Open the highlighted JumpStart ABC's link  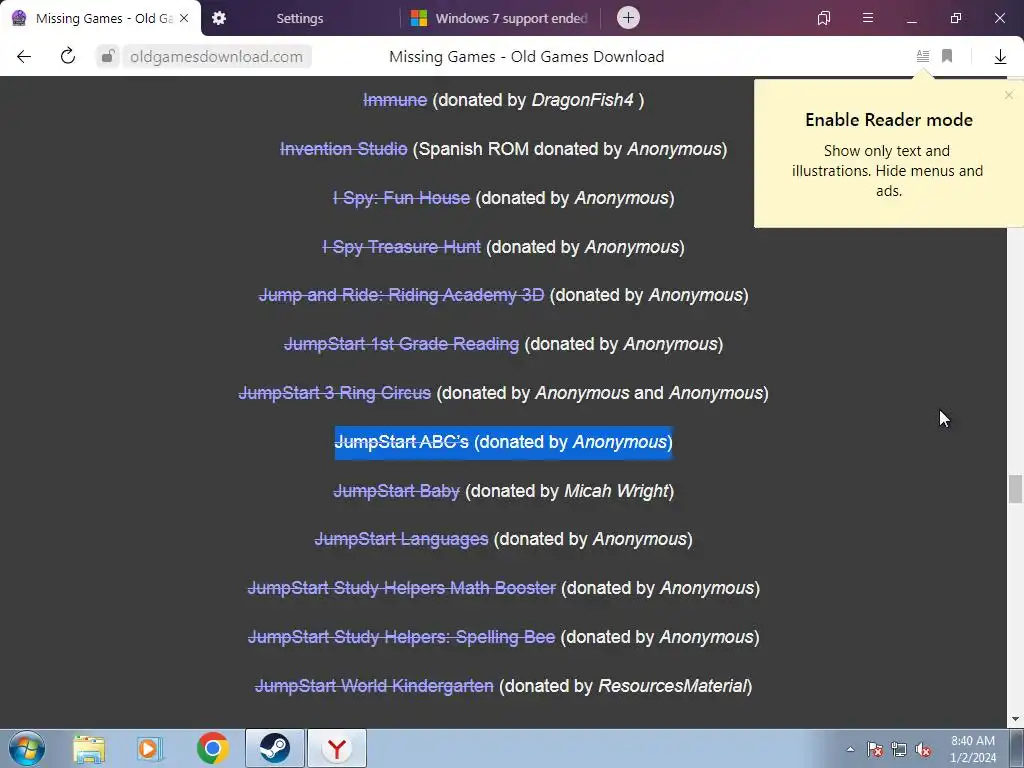click(402, 442)
